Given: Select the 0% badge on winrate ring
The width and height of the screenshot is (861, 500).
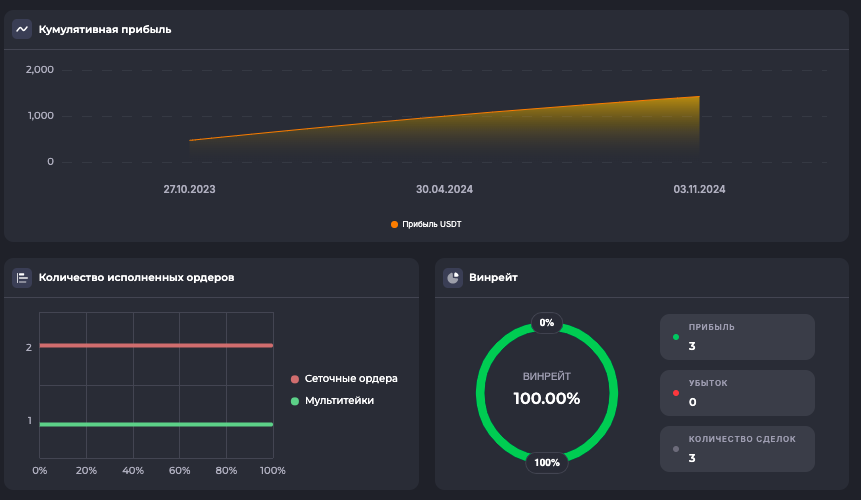Looking at the screenshot, I should pos(546,323).
